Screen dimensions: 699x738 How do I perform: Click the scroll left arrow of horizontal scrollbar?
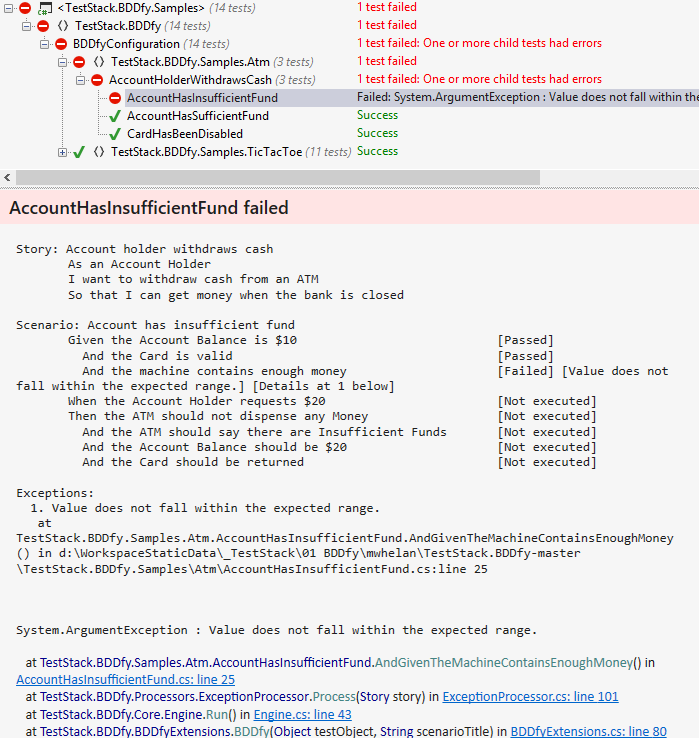pyautogui.click(x=7, y=177)
